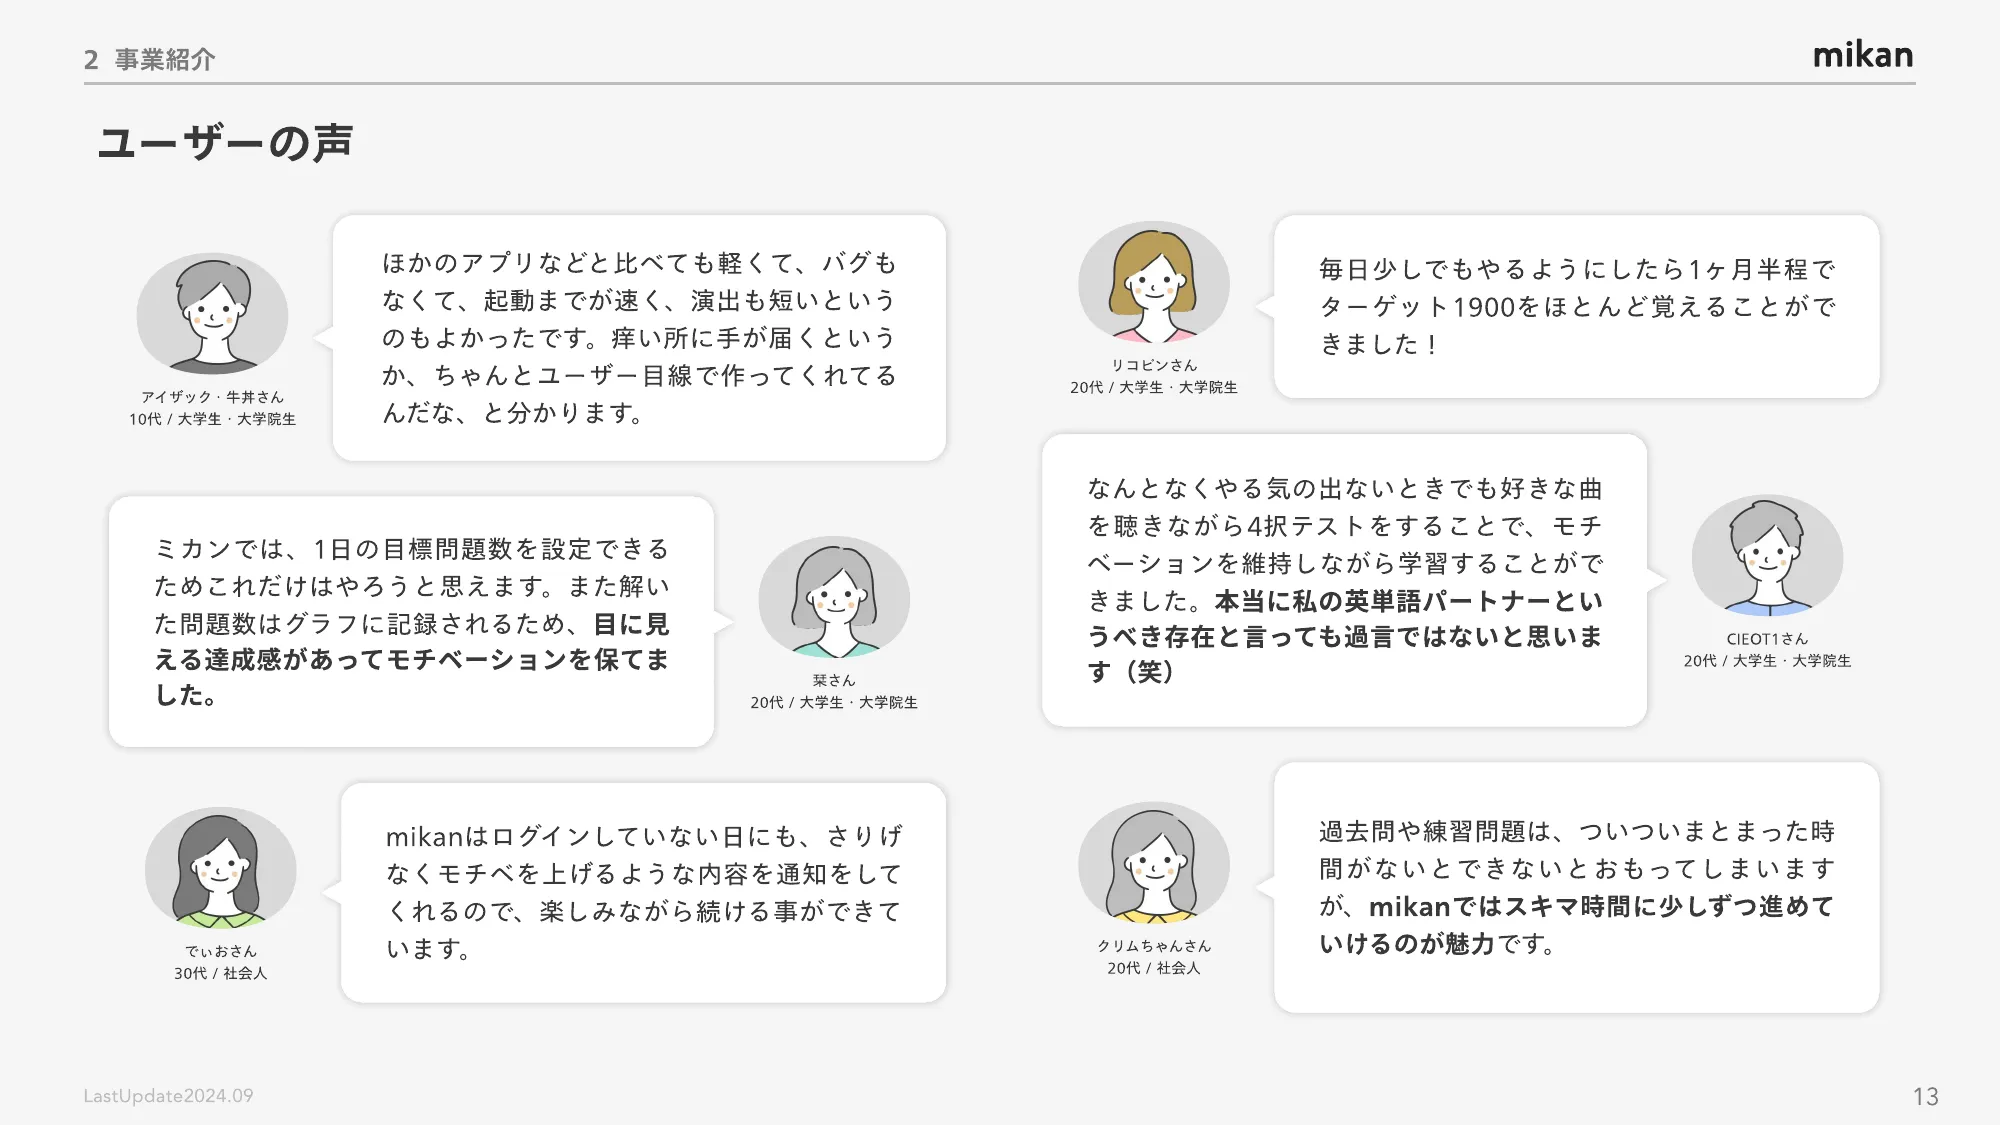The width and height of the screenshot is (2000, 1125).
Task: Select the avatar of アイザック・牛丼さん
Action: point(213,315)
